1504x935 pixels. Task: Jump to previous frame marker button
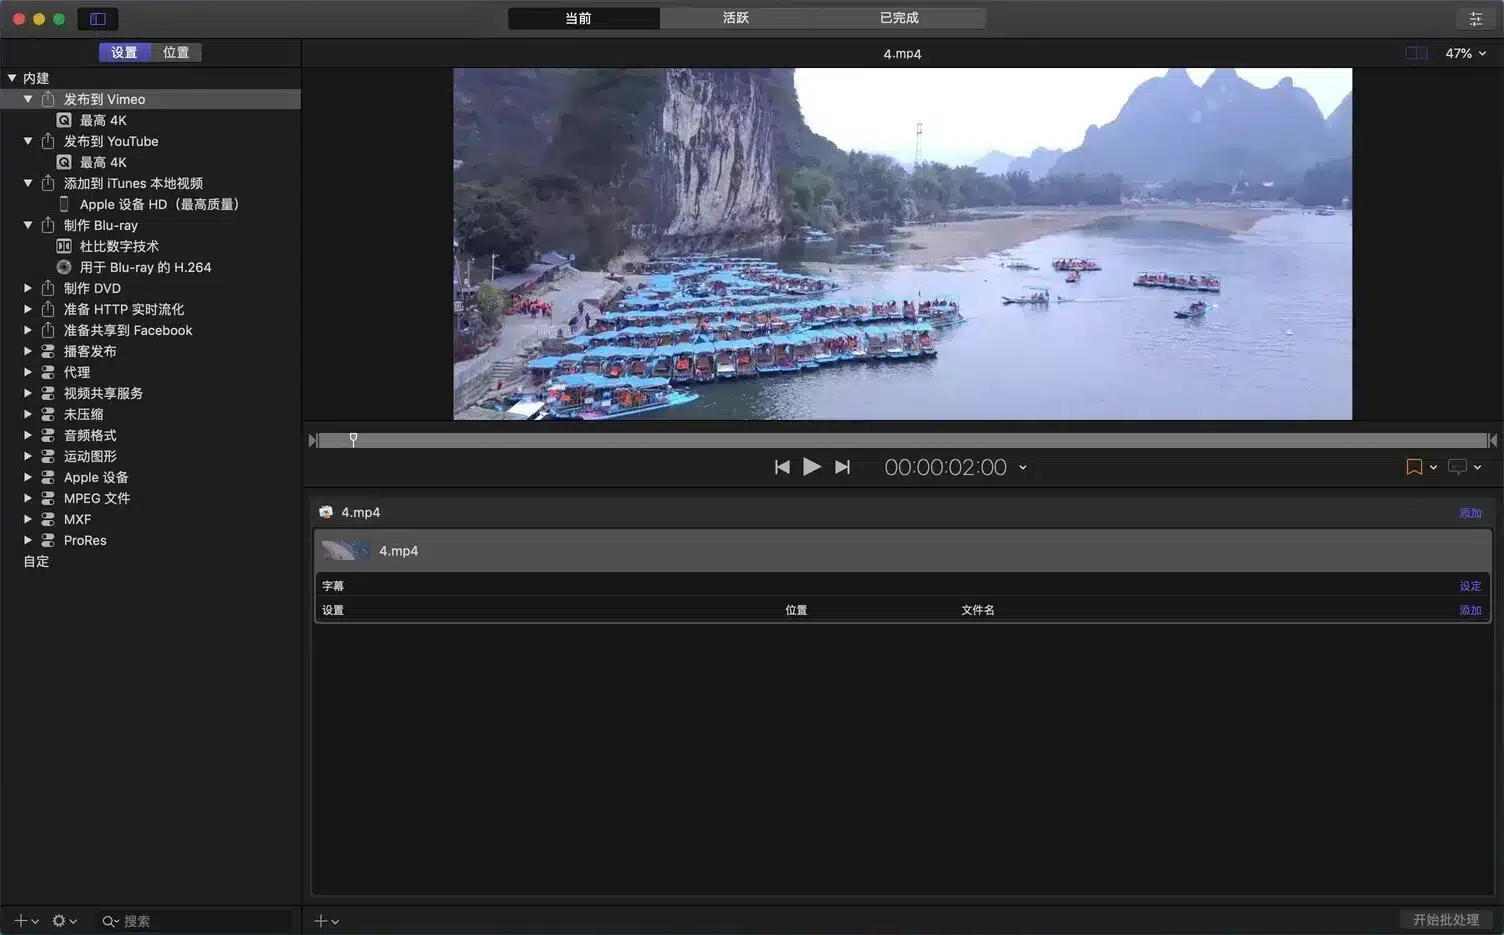(782, 467)
